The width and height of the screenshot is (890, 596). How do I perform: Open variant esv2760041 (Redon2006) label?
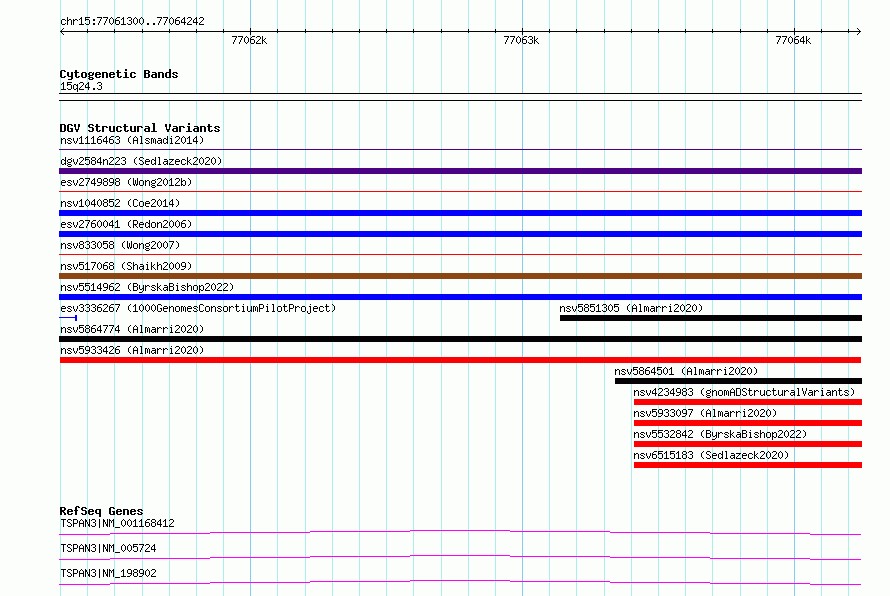pyautogui.click(x=126, y=224)
